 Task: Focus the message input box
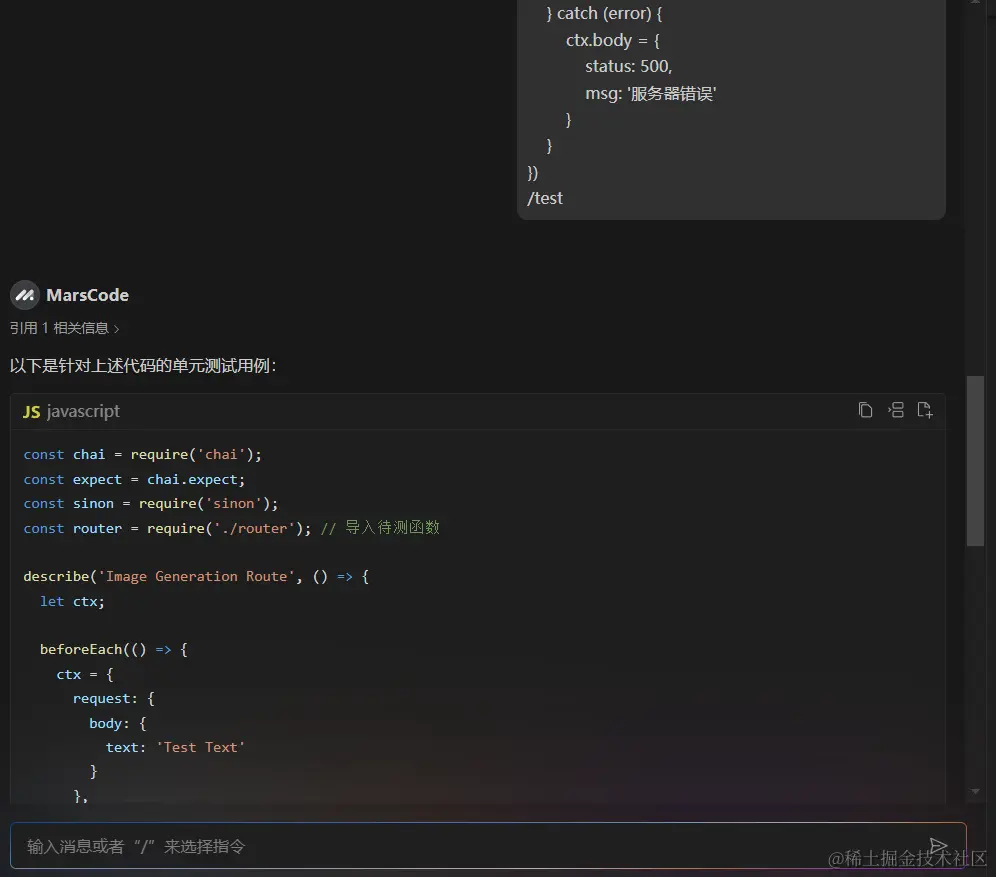[488, 846]
